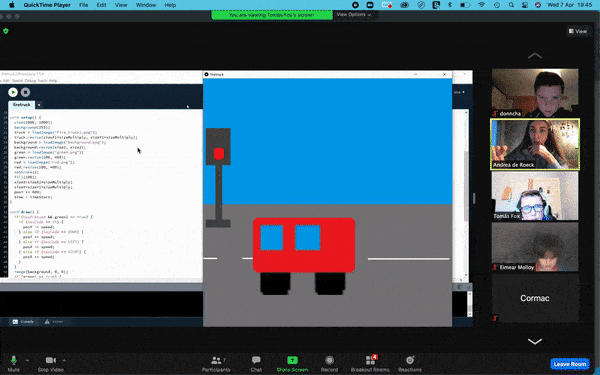Click the red fire truck in the sketch

304,256
